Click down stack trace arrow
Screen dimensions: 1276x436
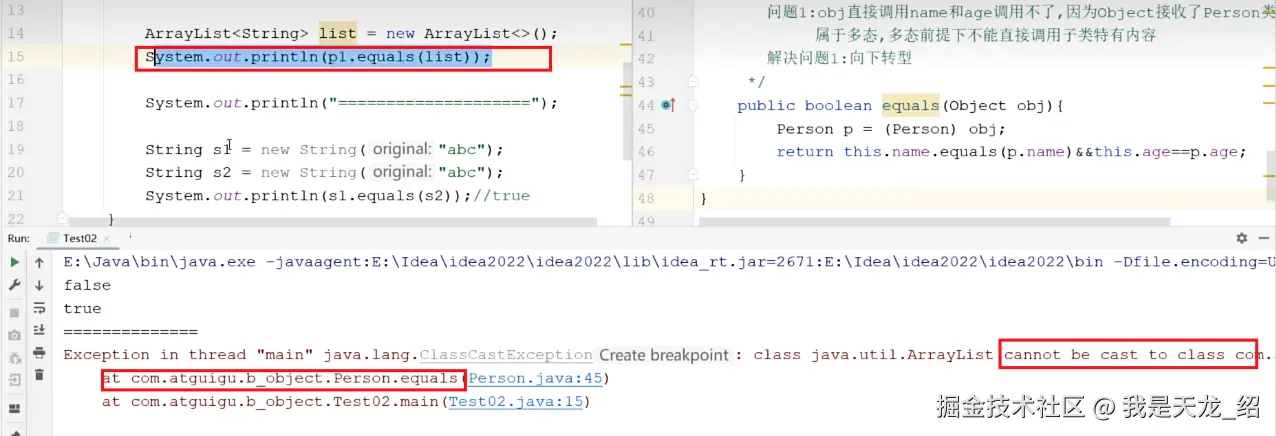(x=39, y=285)
